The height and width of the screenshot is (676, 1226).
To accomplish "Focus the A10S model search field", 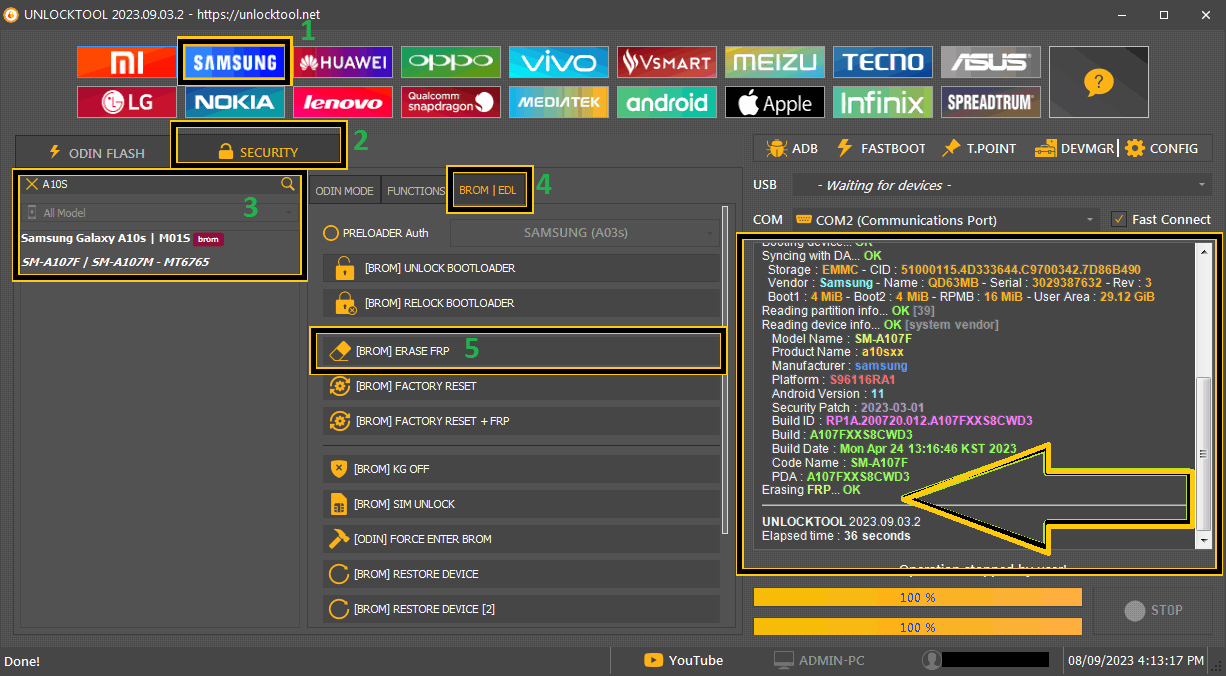I will pyautogui.click(x=160, y=184).
